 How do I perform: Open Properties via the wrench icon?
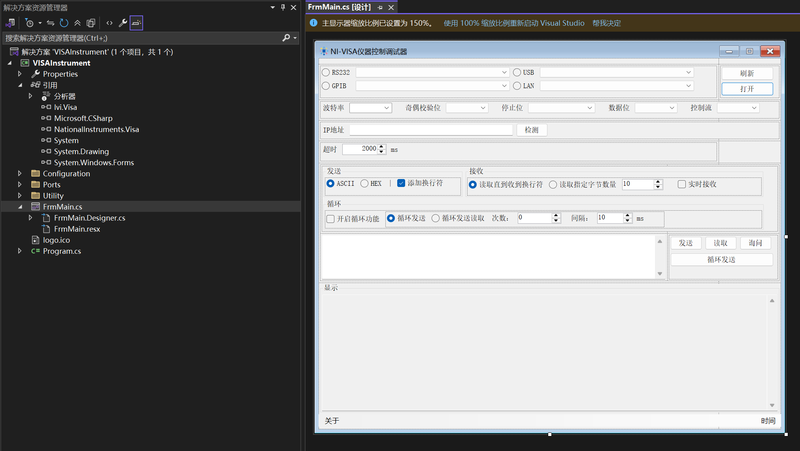(x=123, y=23)
